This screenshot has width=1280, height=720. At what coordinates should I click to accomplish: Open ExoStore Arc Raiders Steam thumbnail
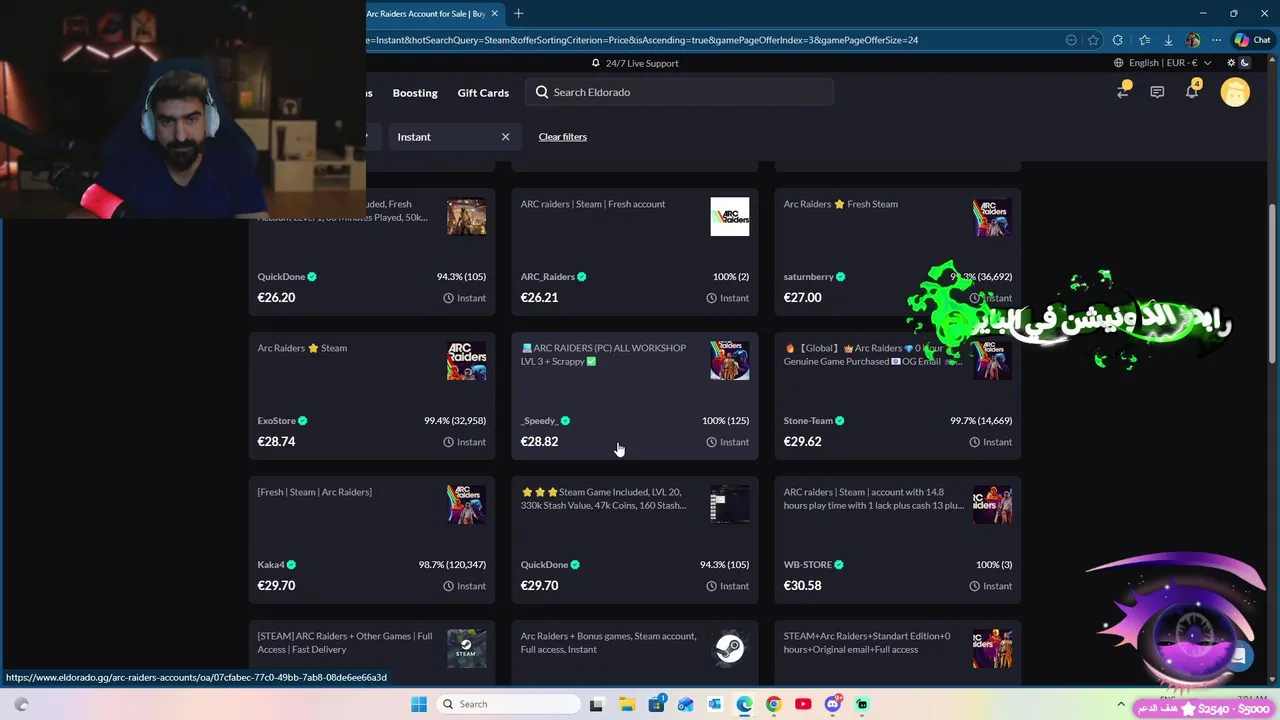467,361
